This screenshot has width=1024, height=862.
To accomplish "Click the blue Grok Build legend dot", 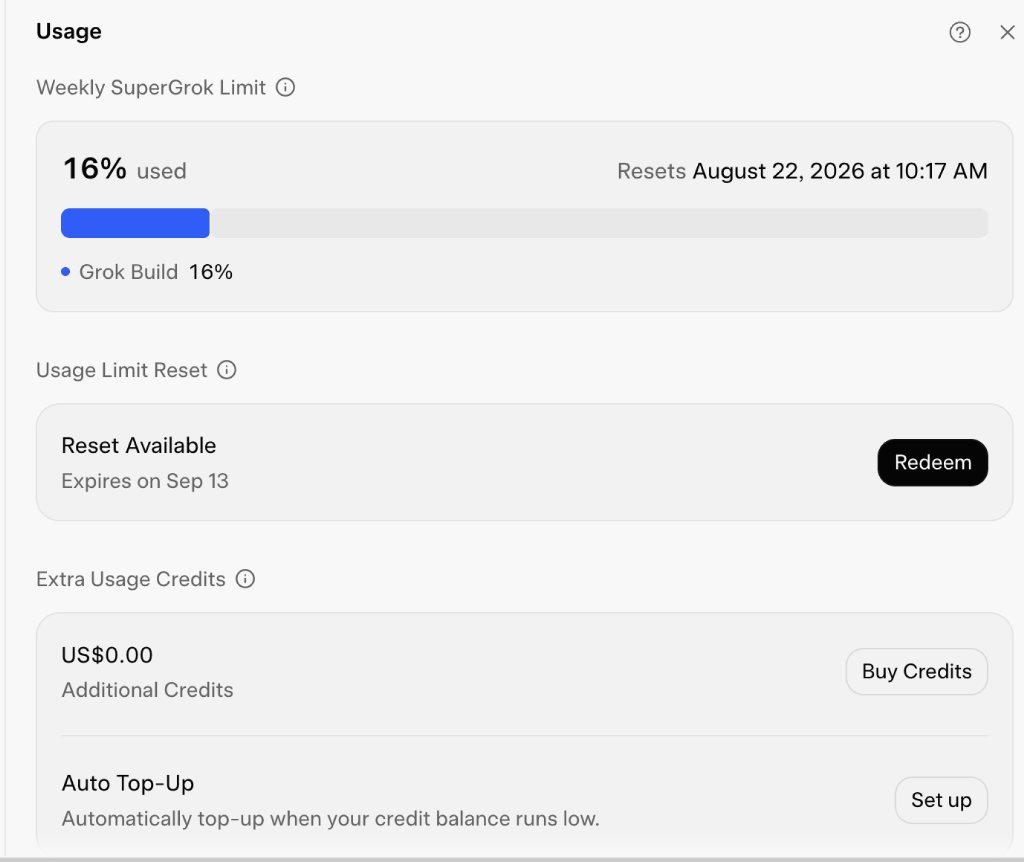I will tap(65, 272).
